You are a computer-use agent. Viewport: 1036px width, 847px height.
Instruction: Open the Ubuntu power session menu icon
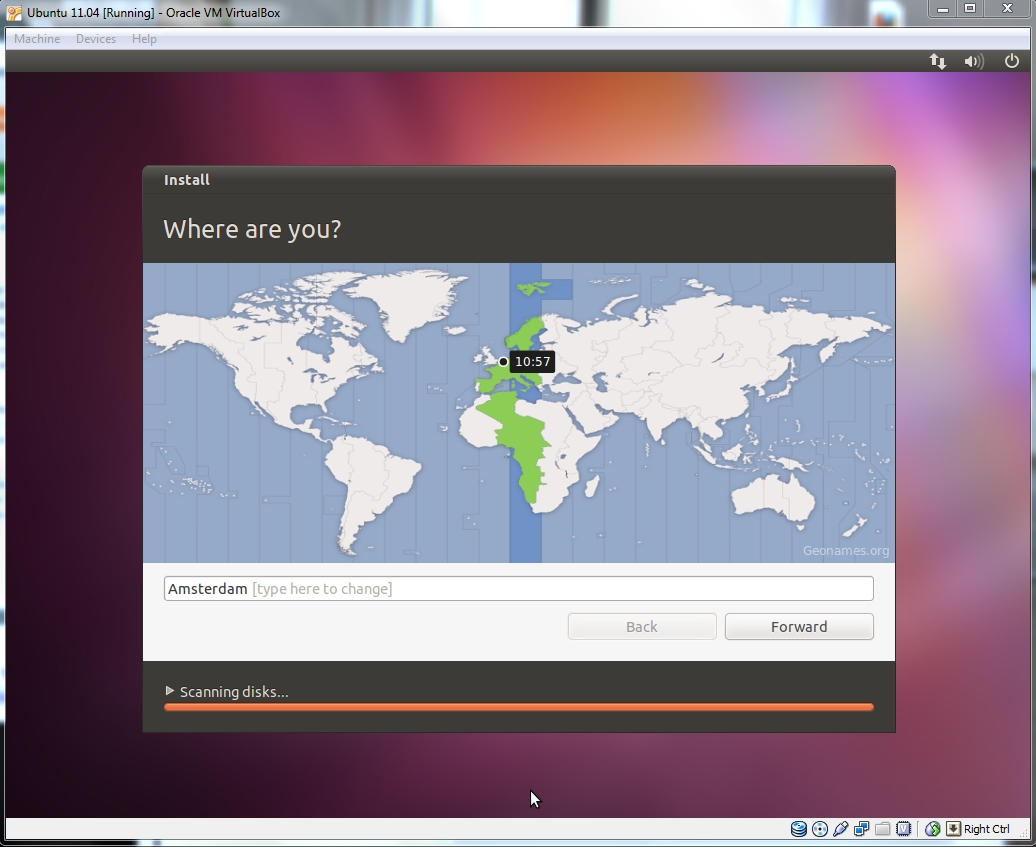tap(1012, 61)
